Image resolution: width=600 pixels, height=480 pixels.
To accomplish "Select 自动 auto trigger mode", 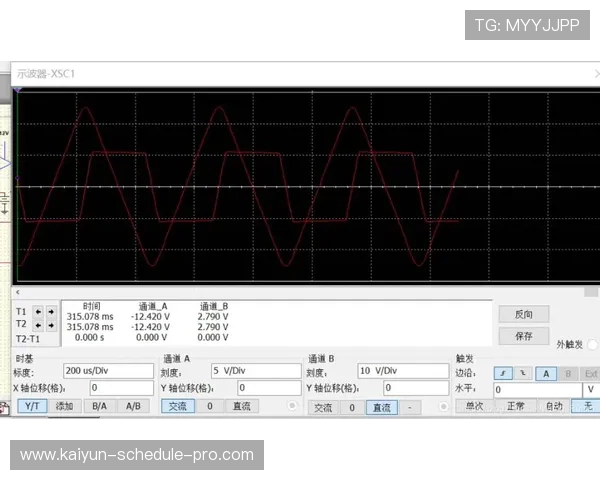I will coord(552,406).
